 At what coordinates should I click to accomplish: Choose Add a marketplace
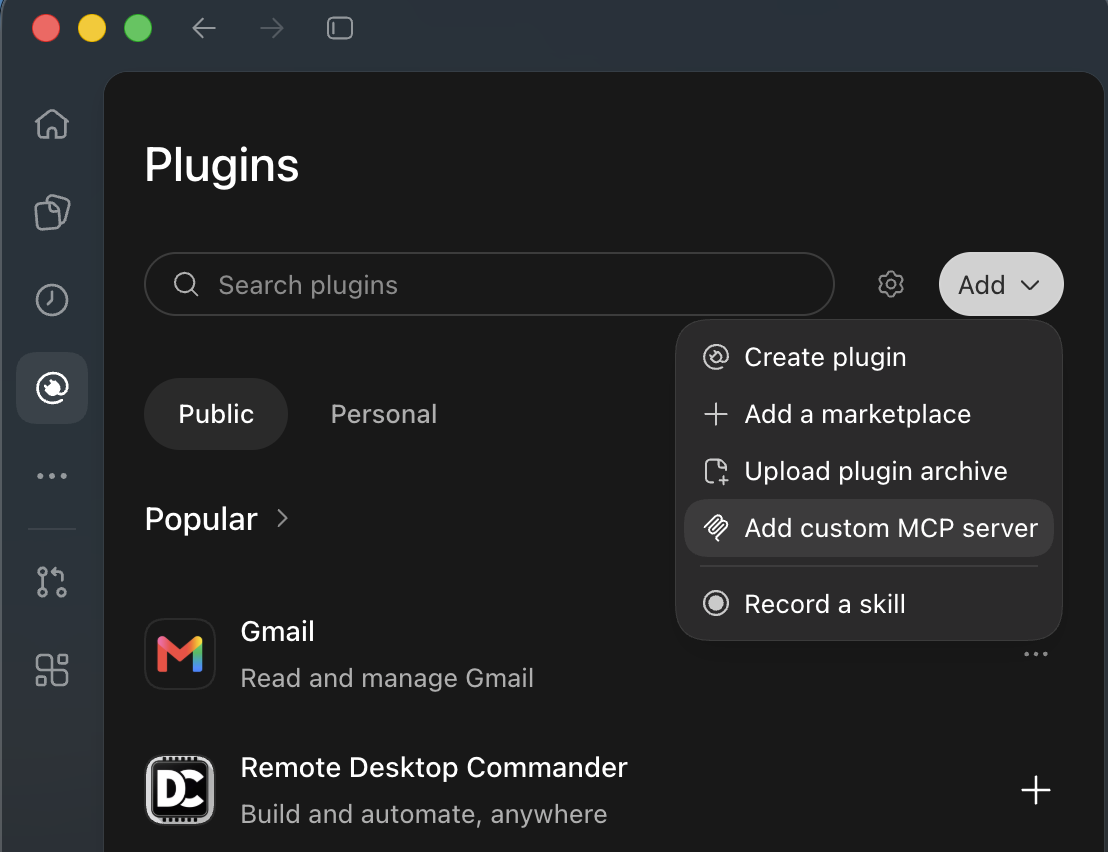pos(868,414)
